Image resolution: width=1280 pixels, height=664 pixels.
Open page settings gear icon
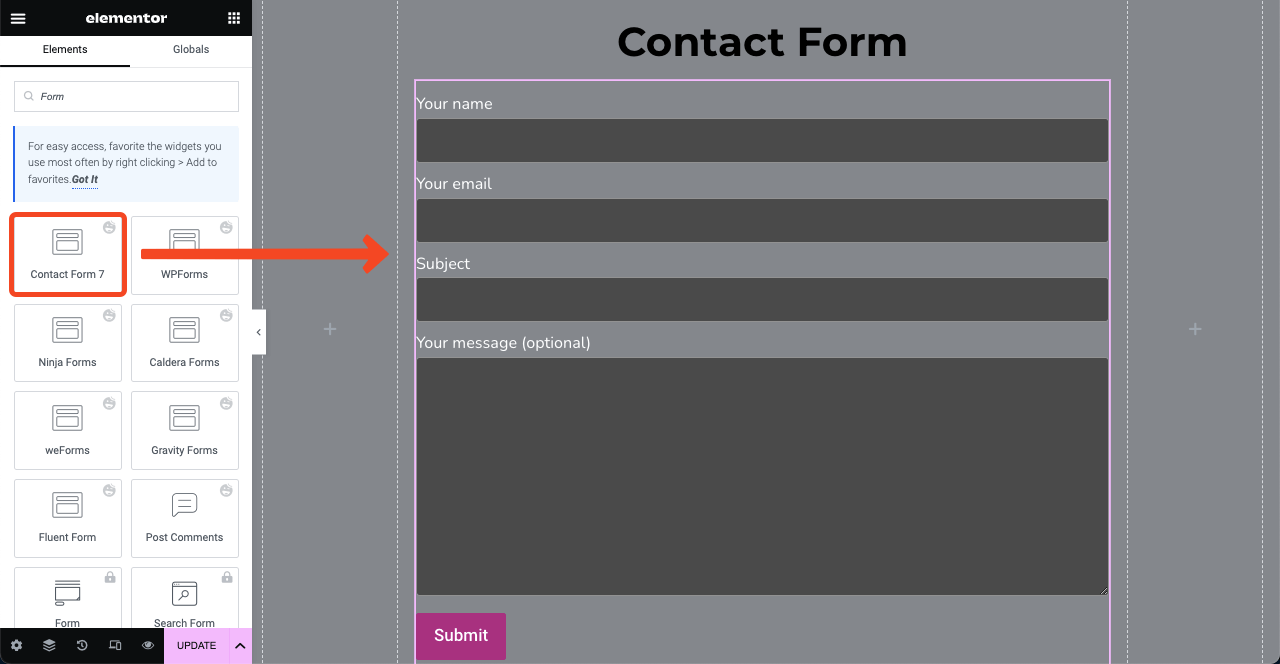[16, 646]
